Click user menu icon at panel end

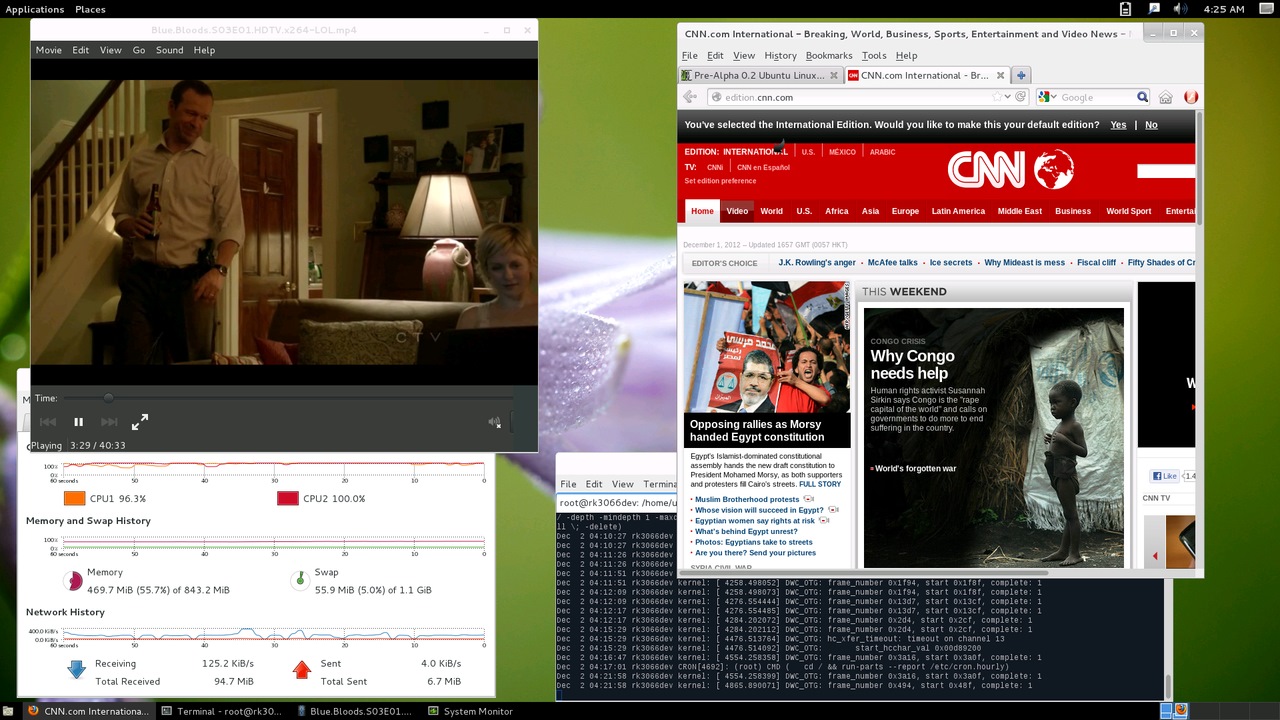tap(1266, 9)
